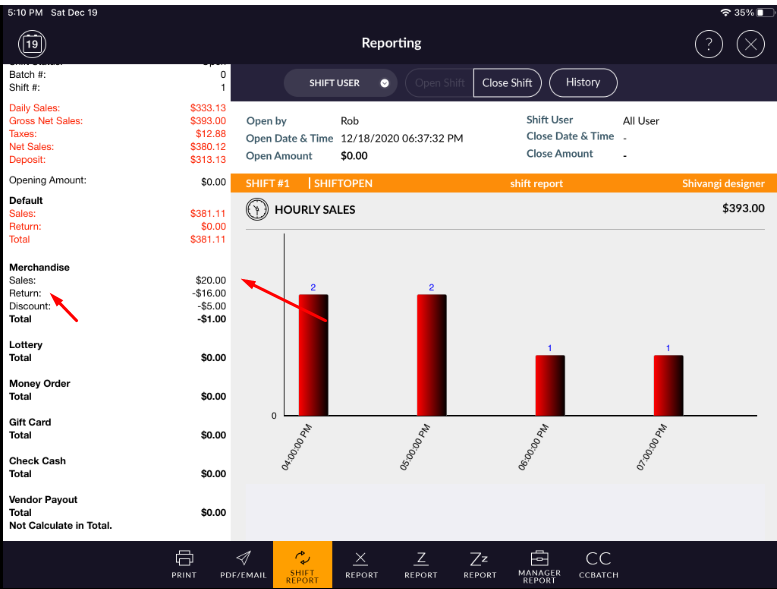Open the Zz Report
This screenshot has height=589, width=777.
(x=479, y=564)
